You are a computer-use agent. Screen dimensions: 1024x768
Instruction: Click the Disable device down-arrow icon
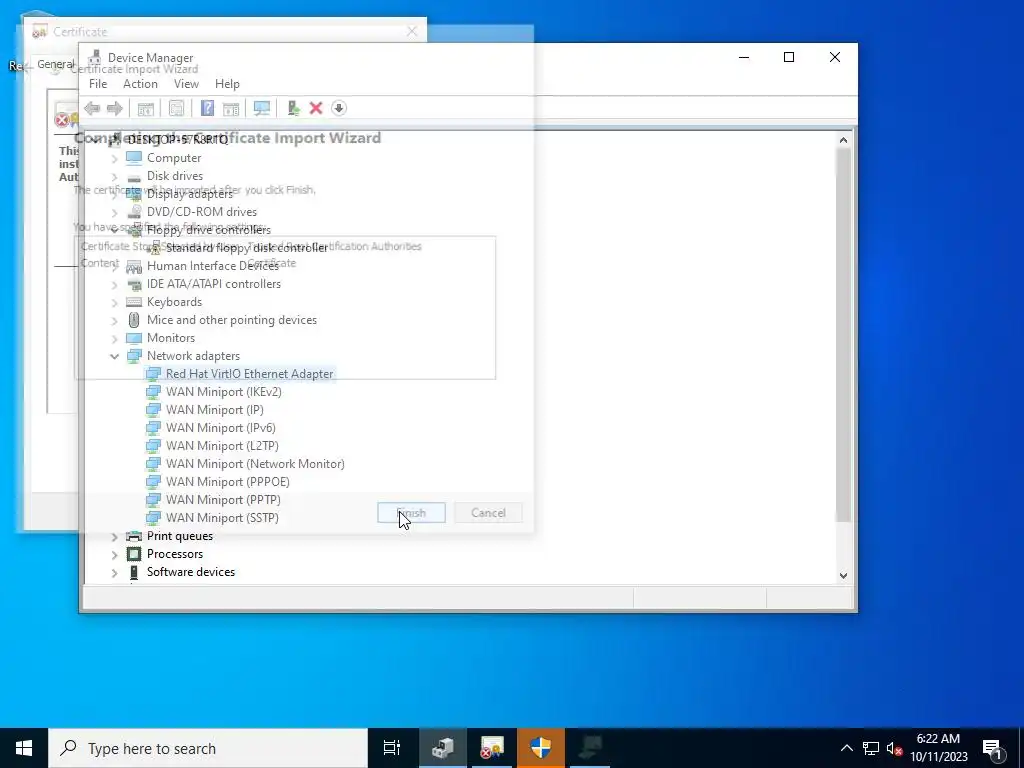tap(339, 108)
